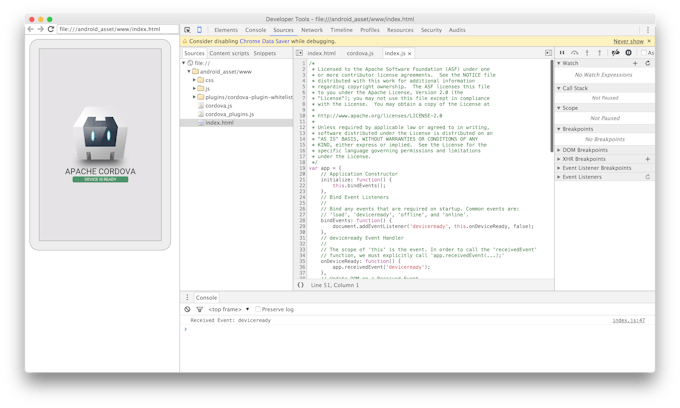The height and width of the screenshot is (408, 680).
Task: Click the source editor vertical scrollbar
Action: pos(552,106)
